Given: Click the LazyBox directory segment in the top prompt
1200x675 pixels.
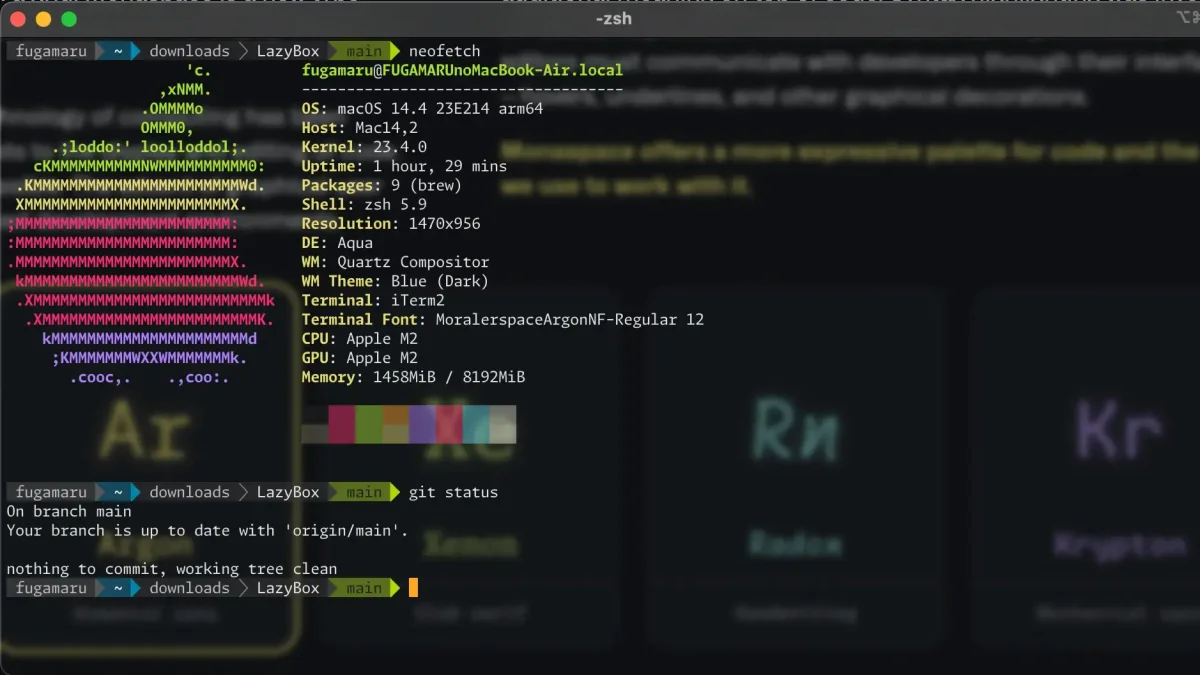Looking at the screenshot, I should click(288, 50).
